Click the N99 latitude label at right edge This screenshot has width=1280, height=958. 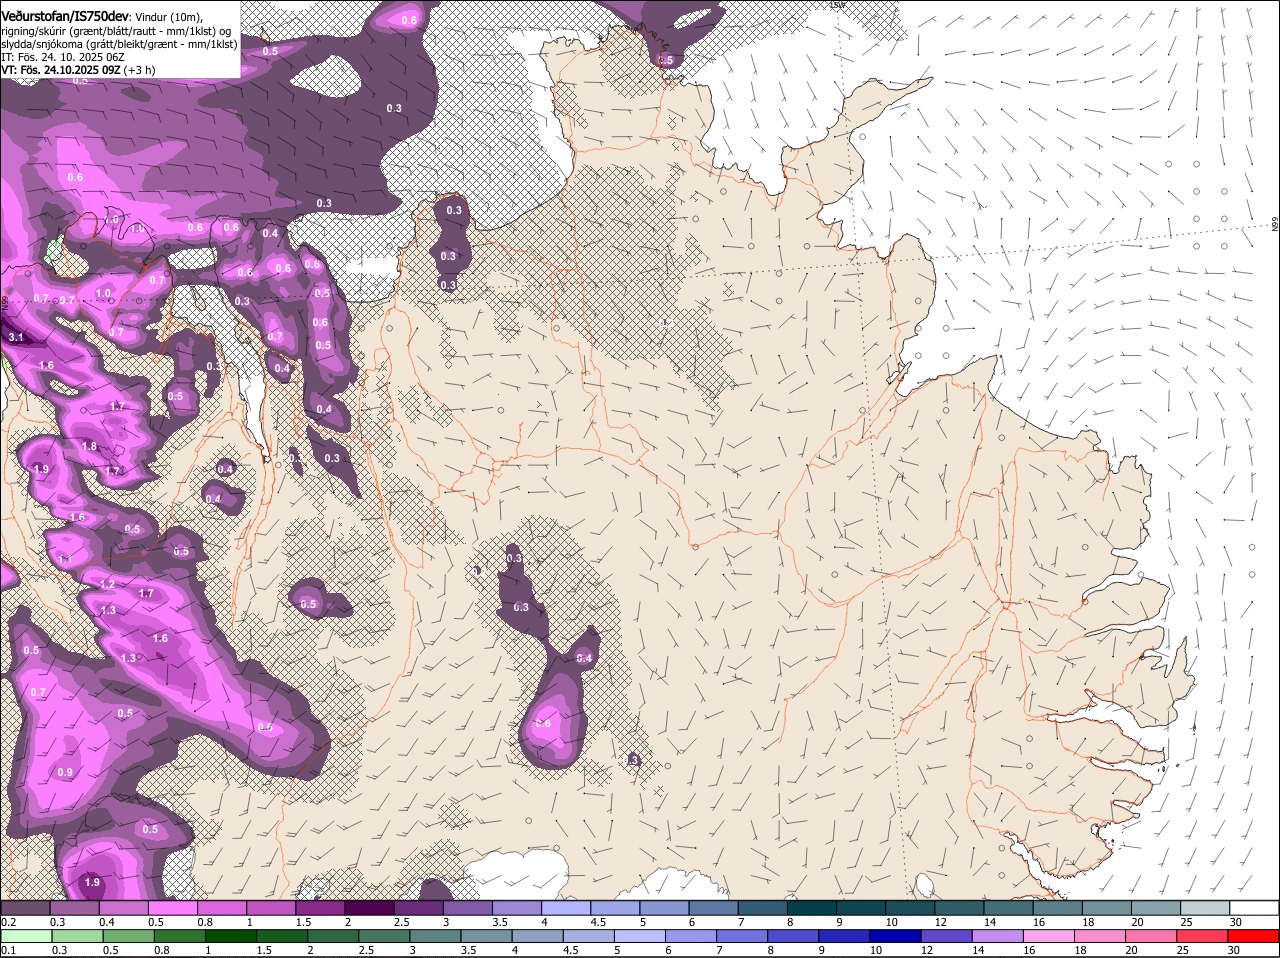click(x=1275, y=226)
